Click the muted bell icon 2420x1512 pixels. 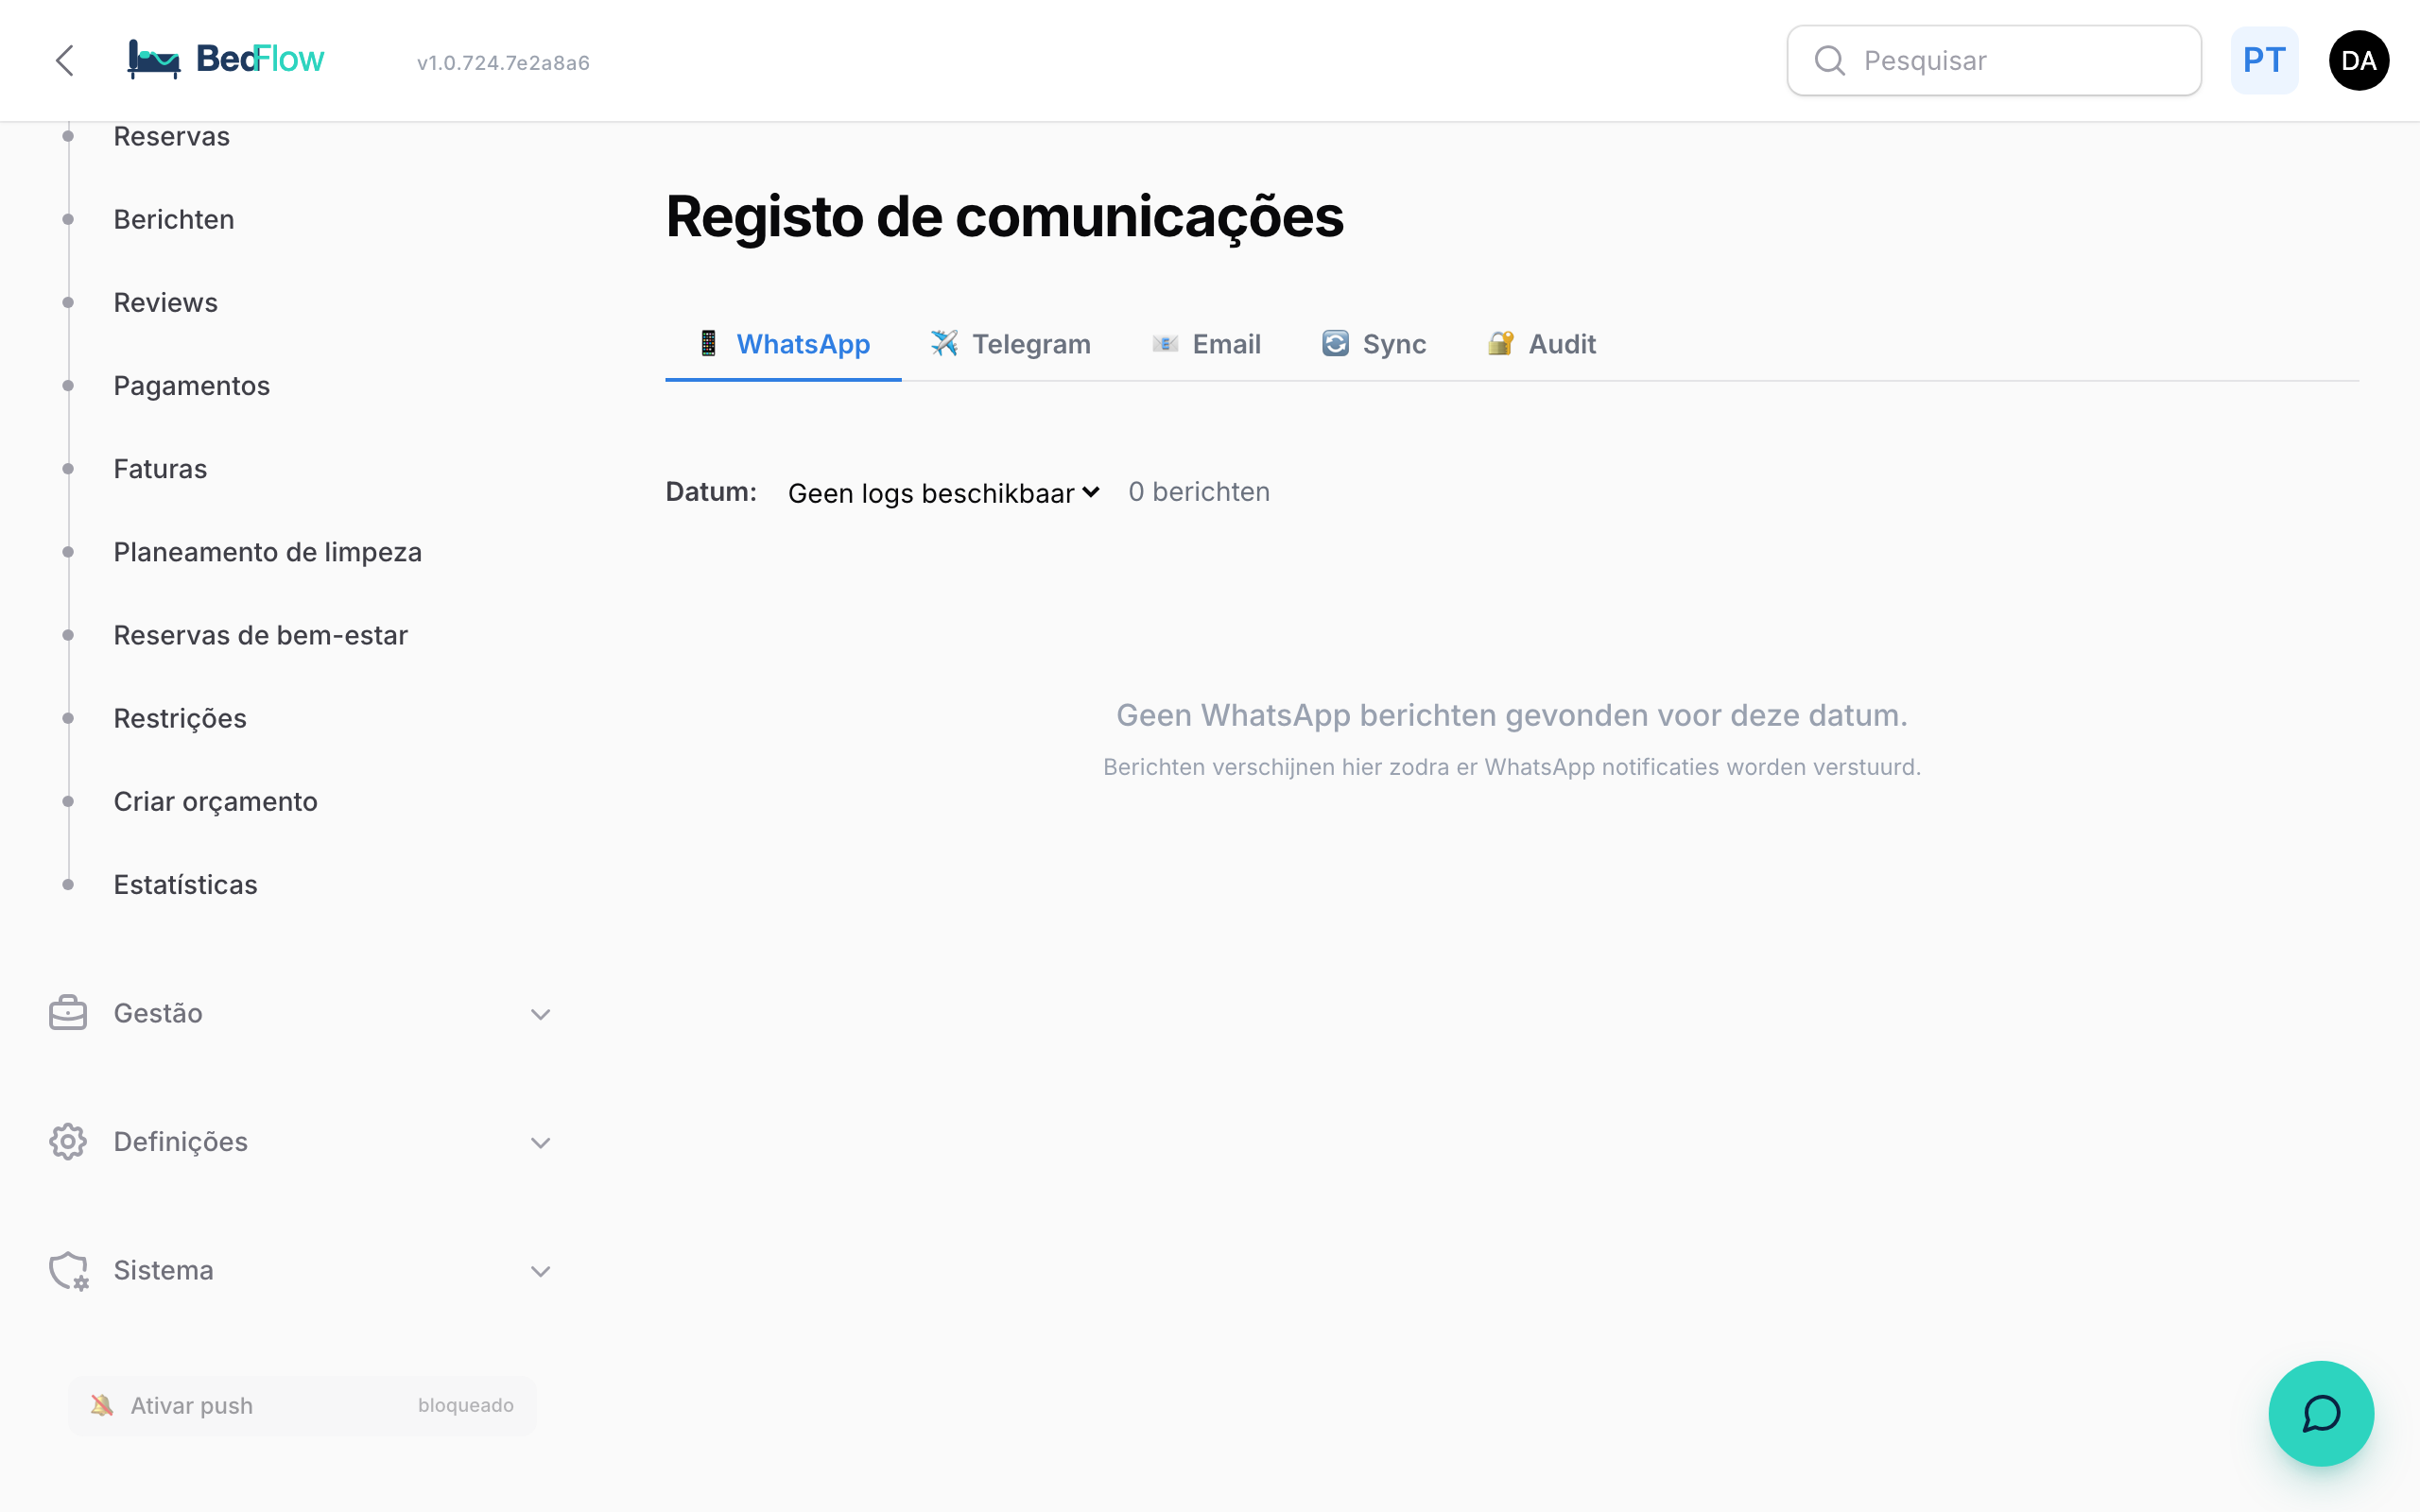pos(101,1405)
